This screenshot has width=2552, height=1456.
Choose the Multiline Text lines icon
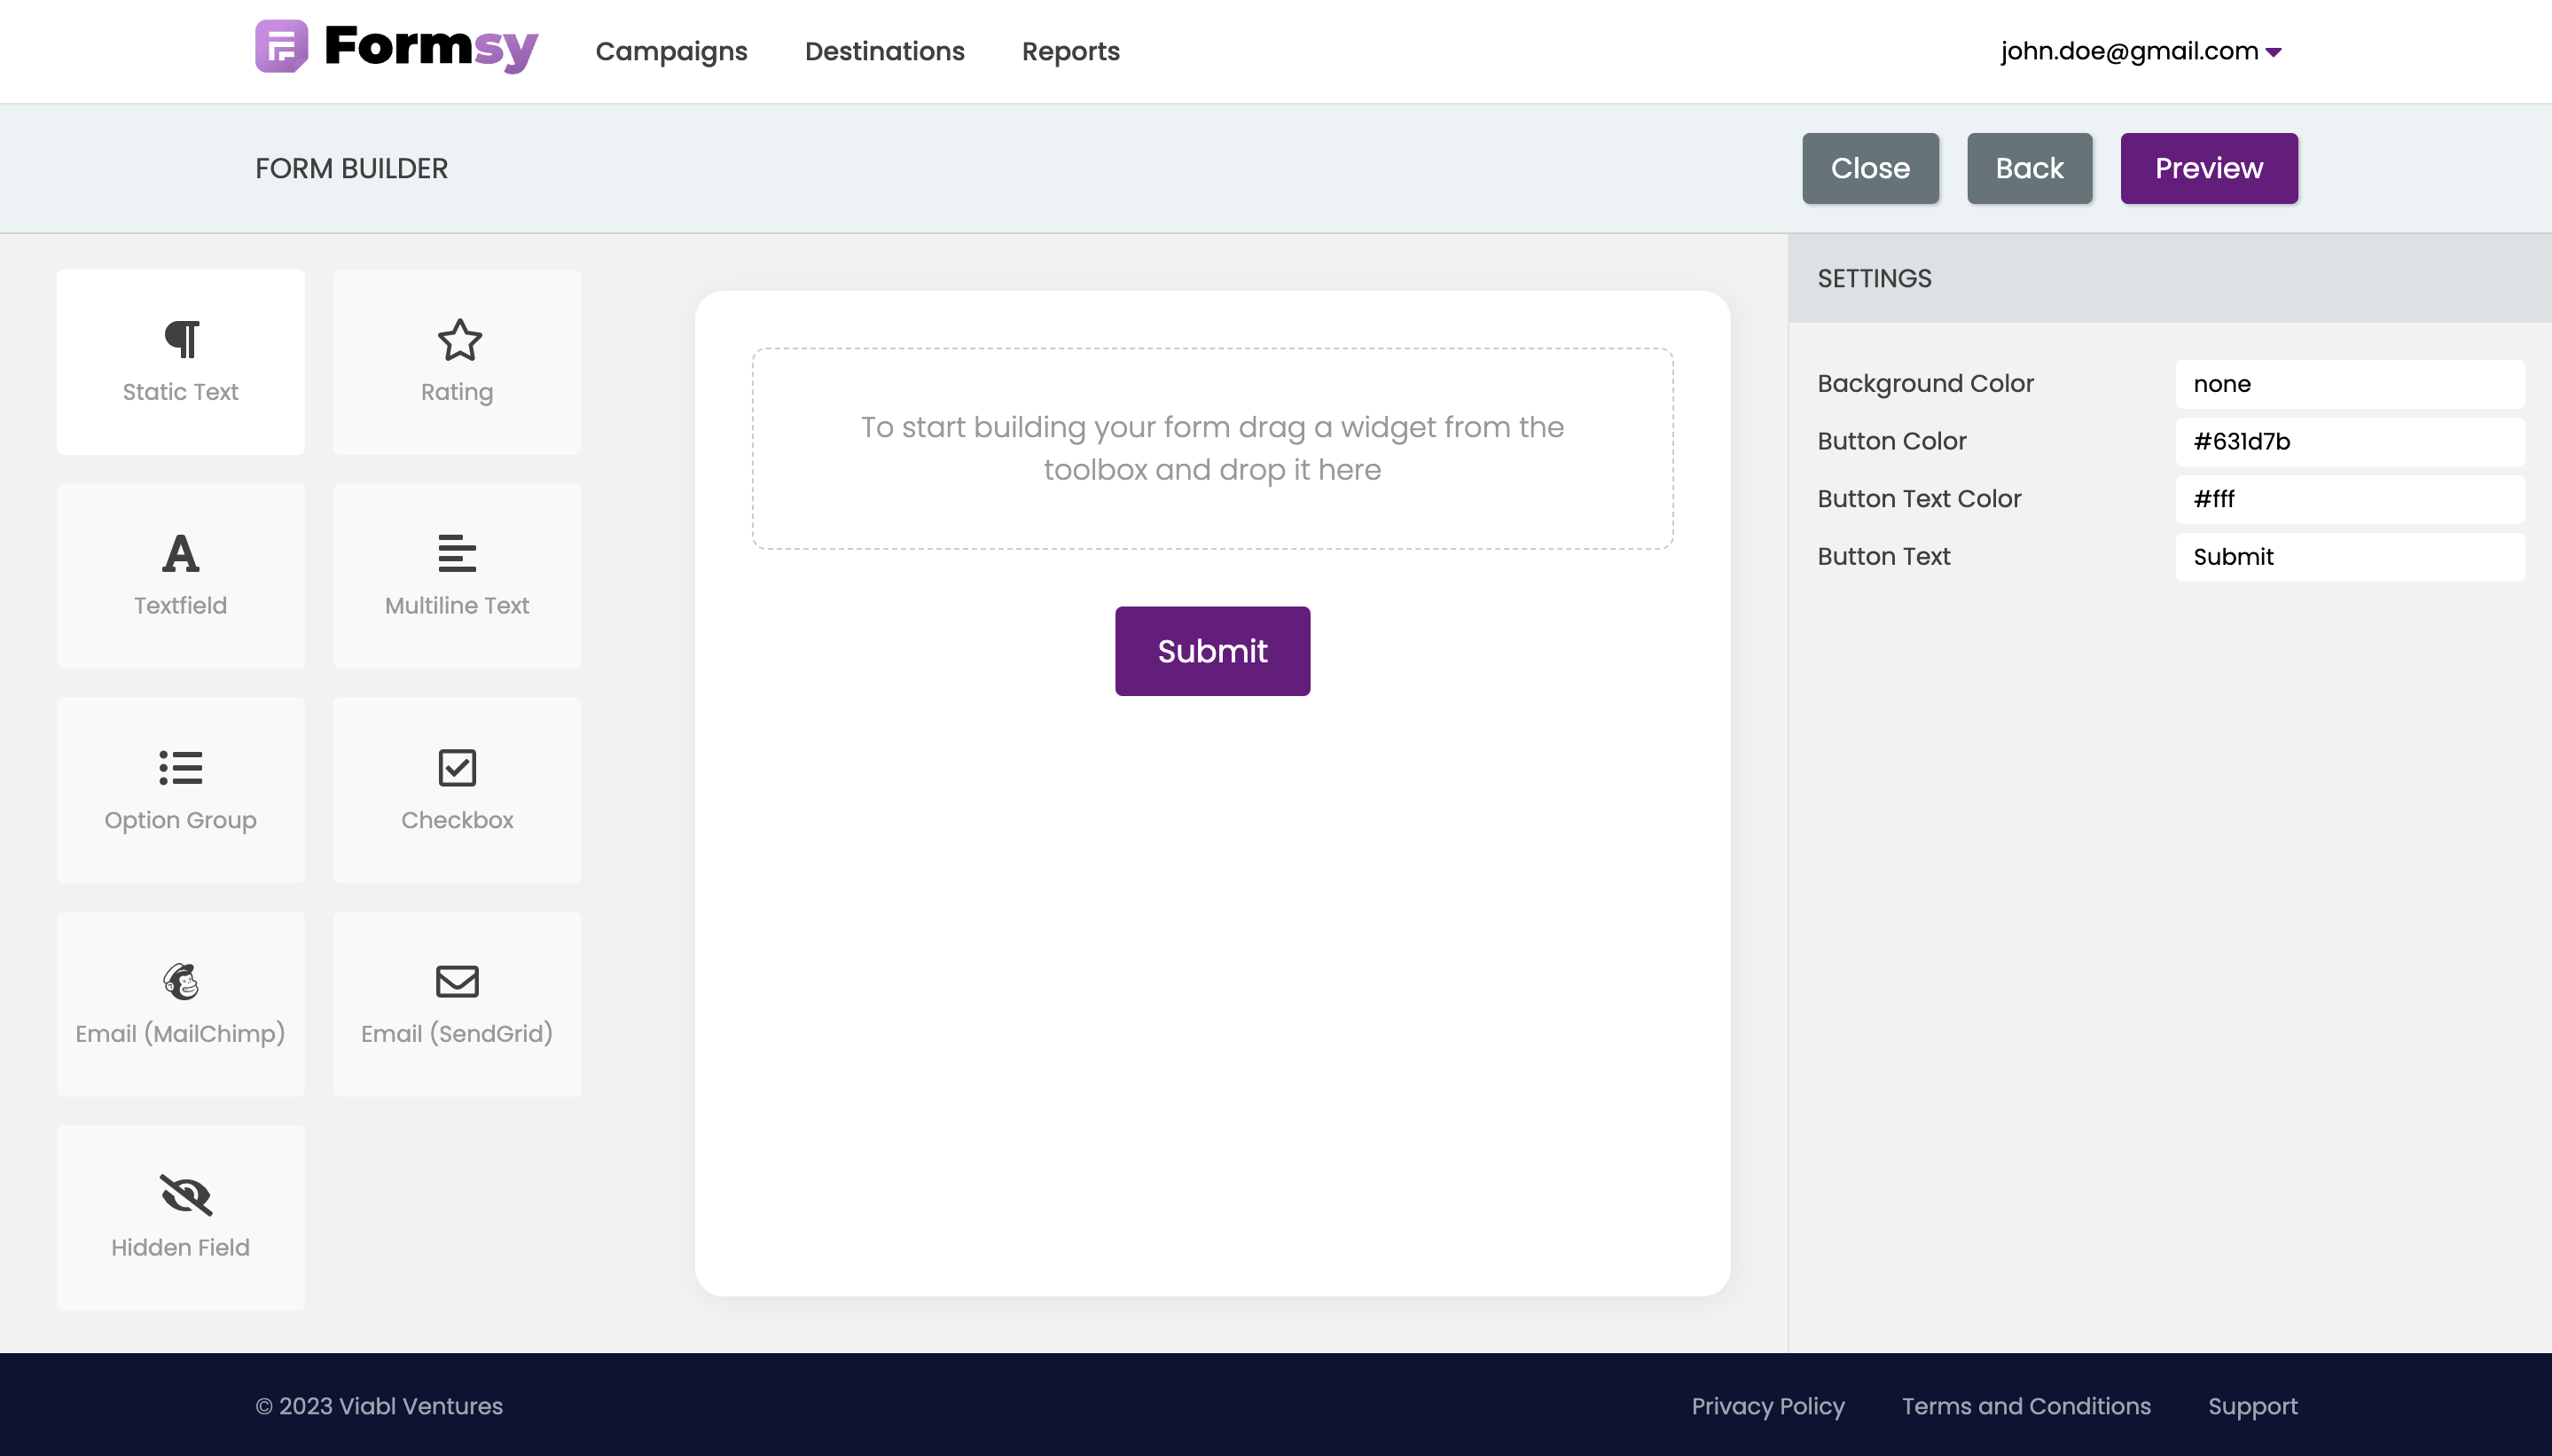pyautogui.click(x=457, y=553)
